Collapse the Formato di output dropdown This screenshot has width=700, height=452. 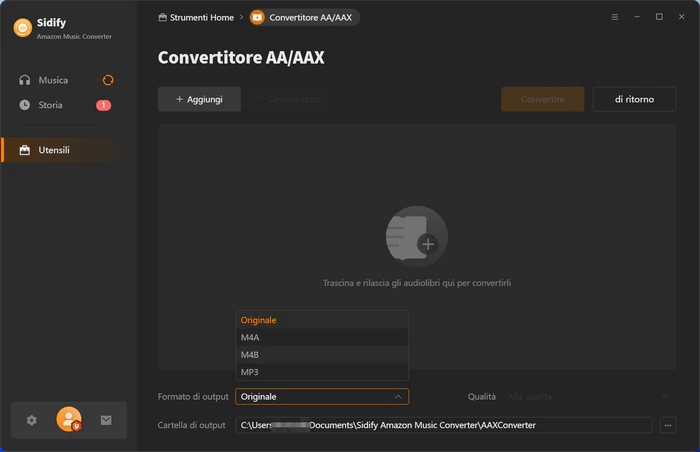pos(322,397)
